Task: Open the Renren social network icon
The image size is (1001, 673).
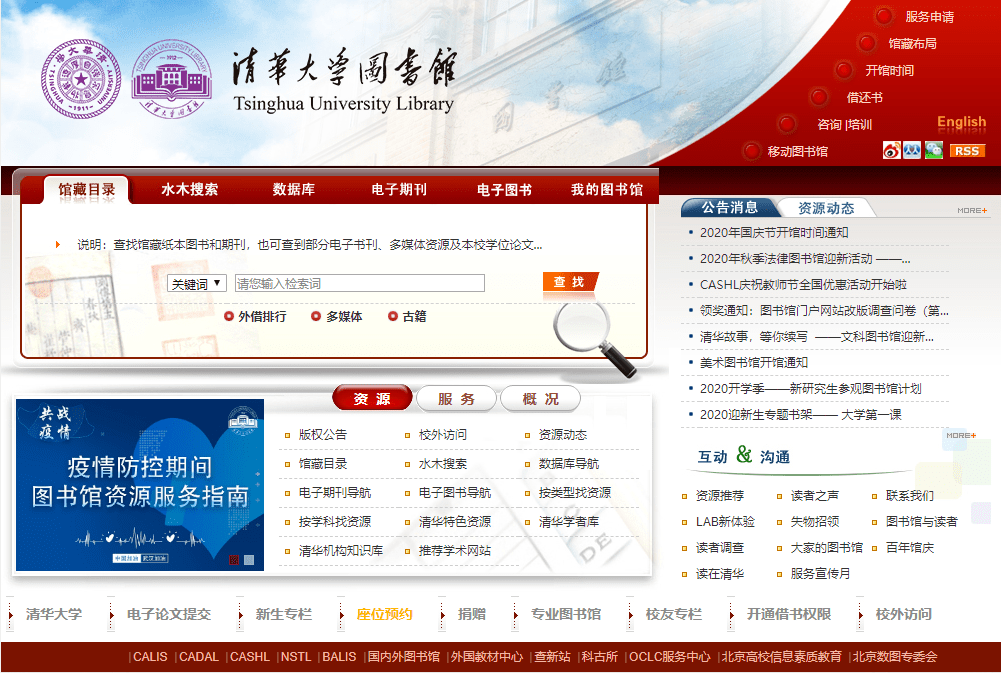Action: coord(912,150)
